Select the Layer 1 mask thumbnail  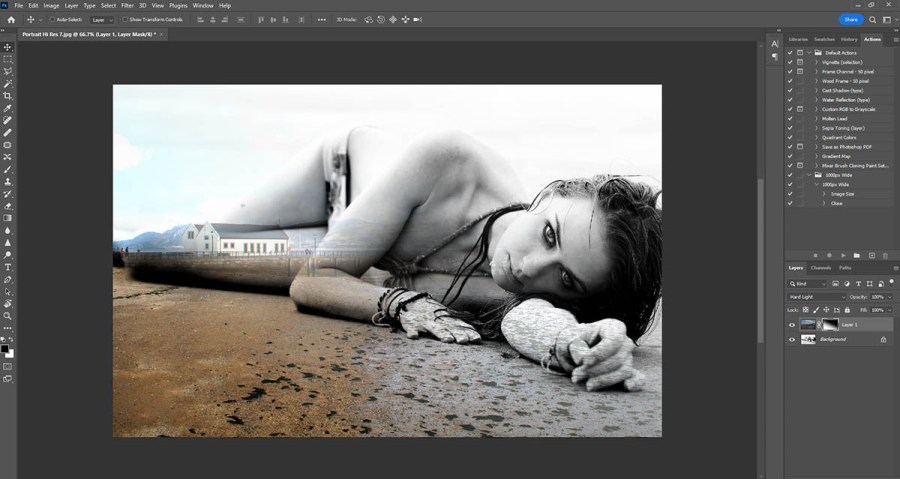831,325
